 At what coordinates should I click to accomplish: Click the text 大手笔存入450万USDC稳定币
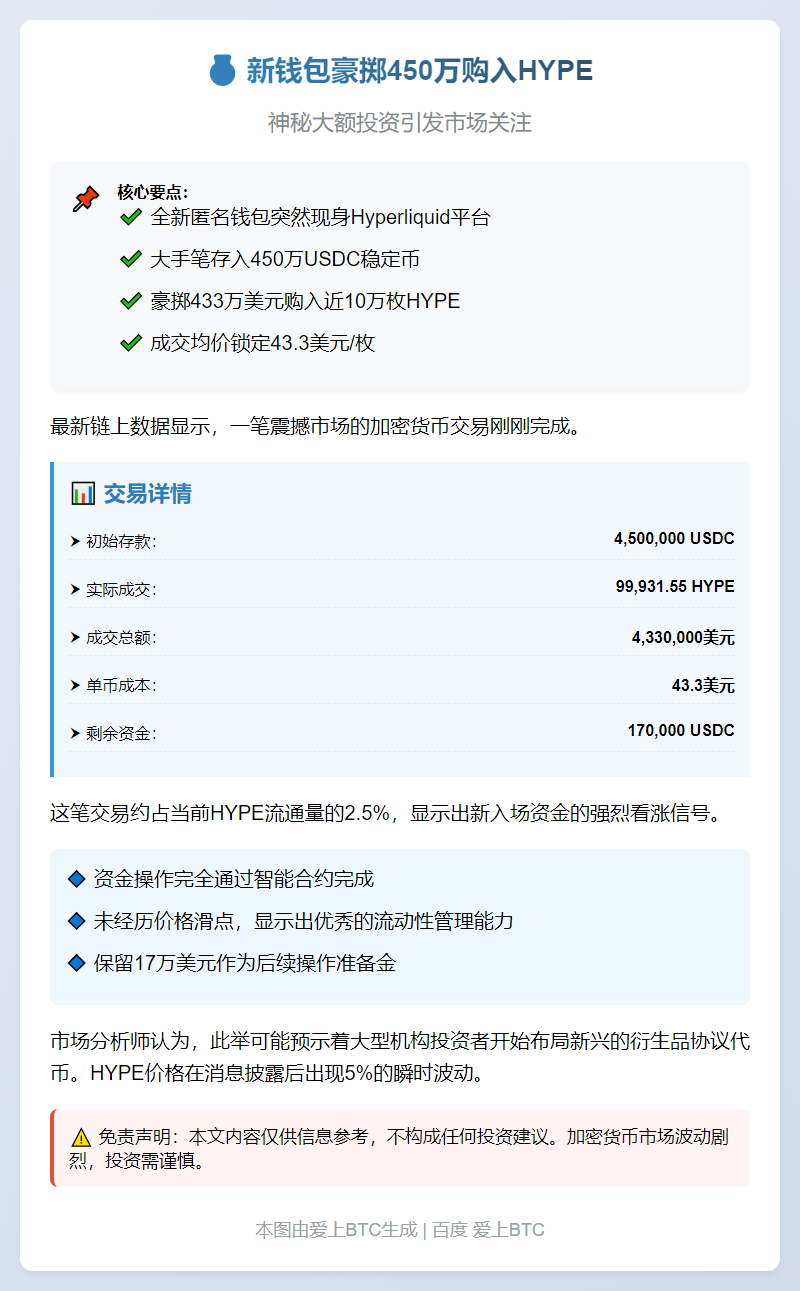point(285,259)
